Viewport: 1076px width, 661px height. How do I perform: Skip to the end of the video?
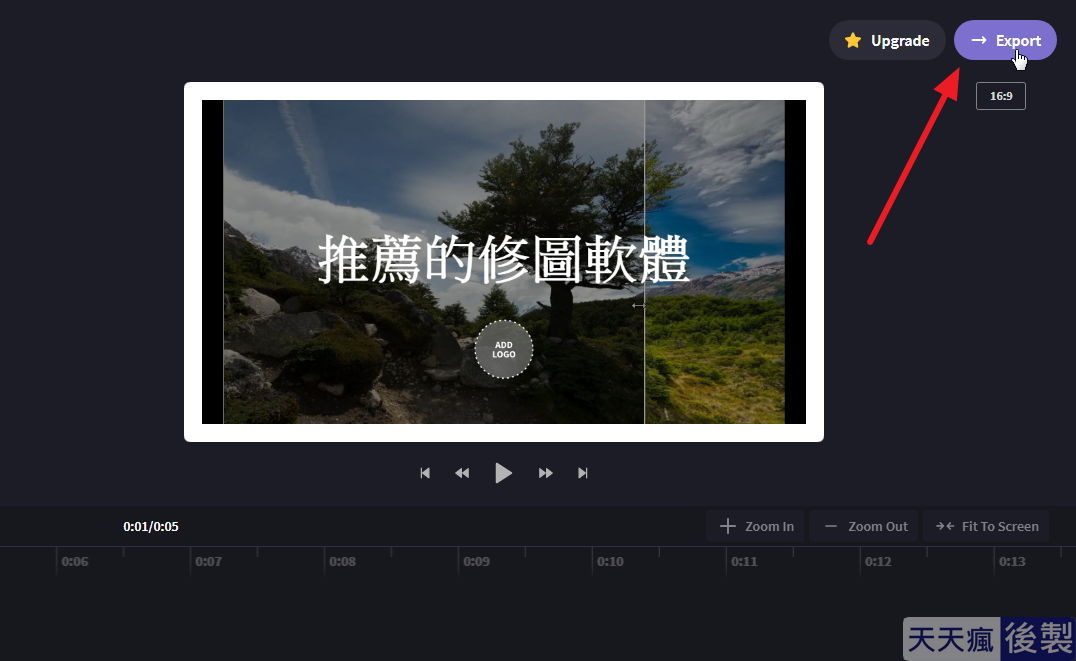point(583,473)
